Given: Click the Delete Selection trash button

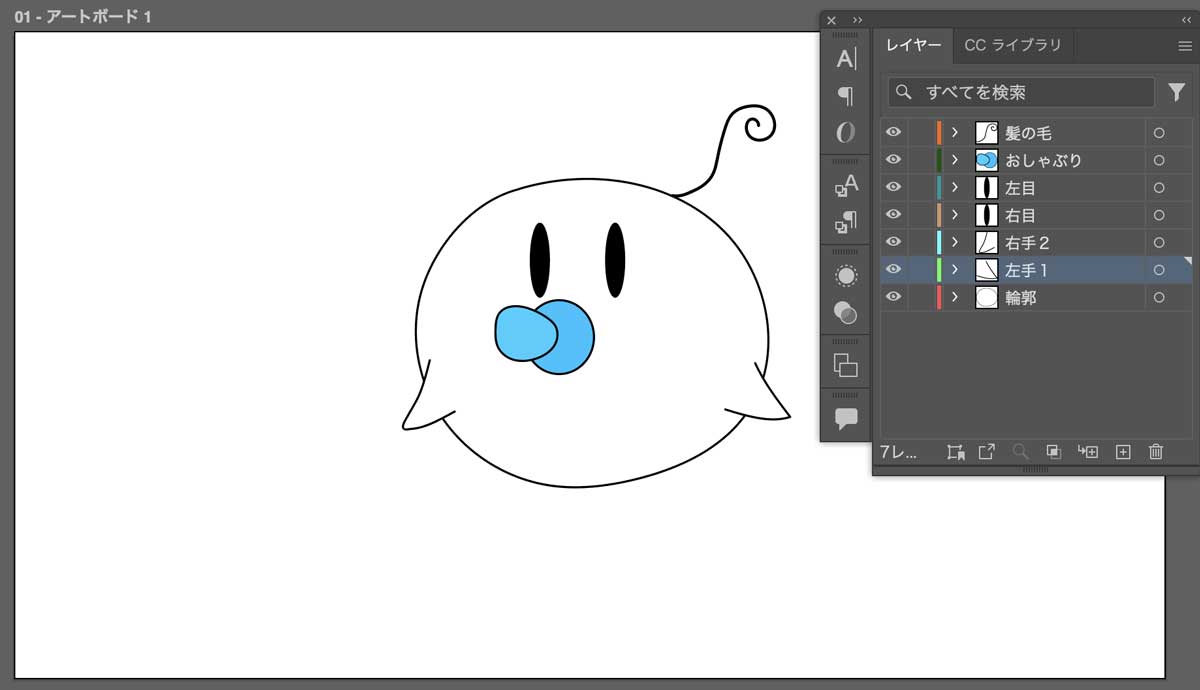Looking at the screenshot, I should pyautogui.click(x=1155, y=452).
